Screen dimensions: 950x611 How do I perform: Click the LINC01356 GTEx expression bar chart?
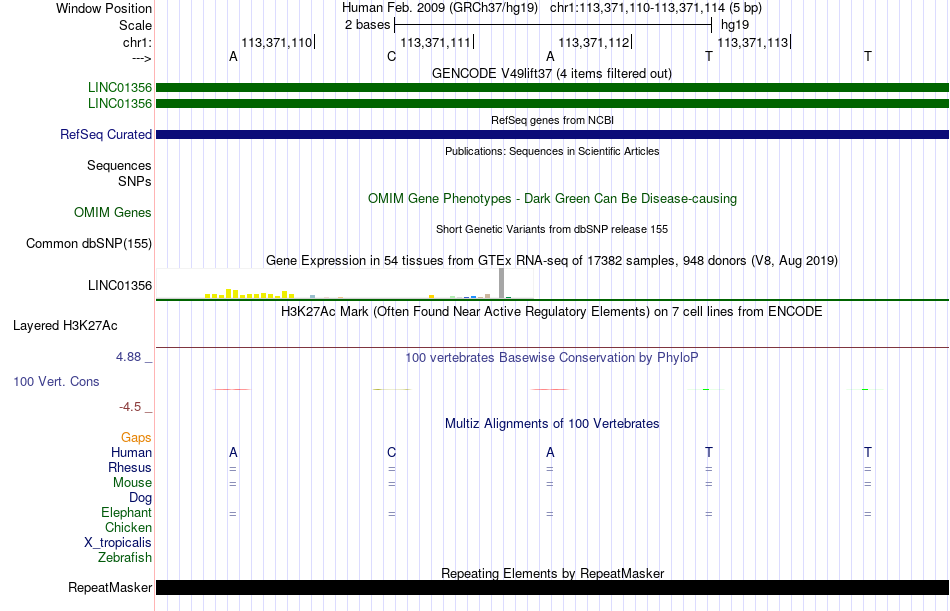pos(345,284)
